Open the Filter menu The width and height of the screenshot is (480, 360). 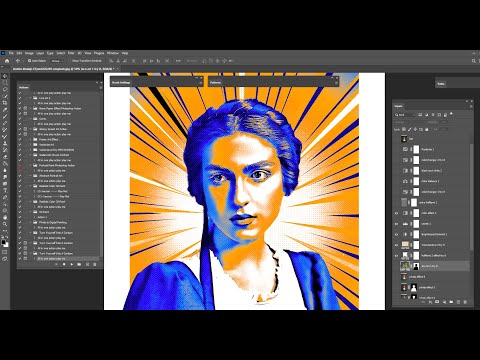[71, 53]
